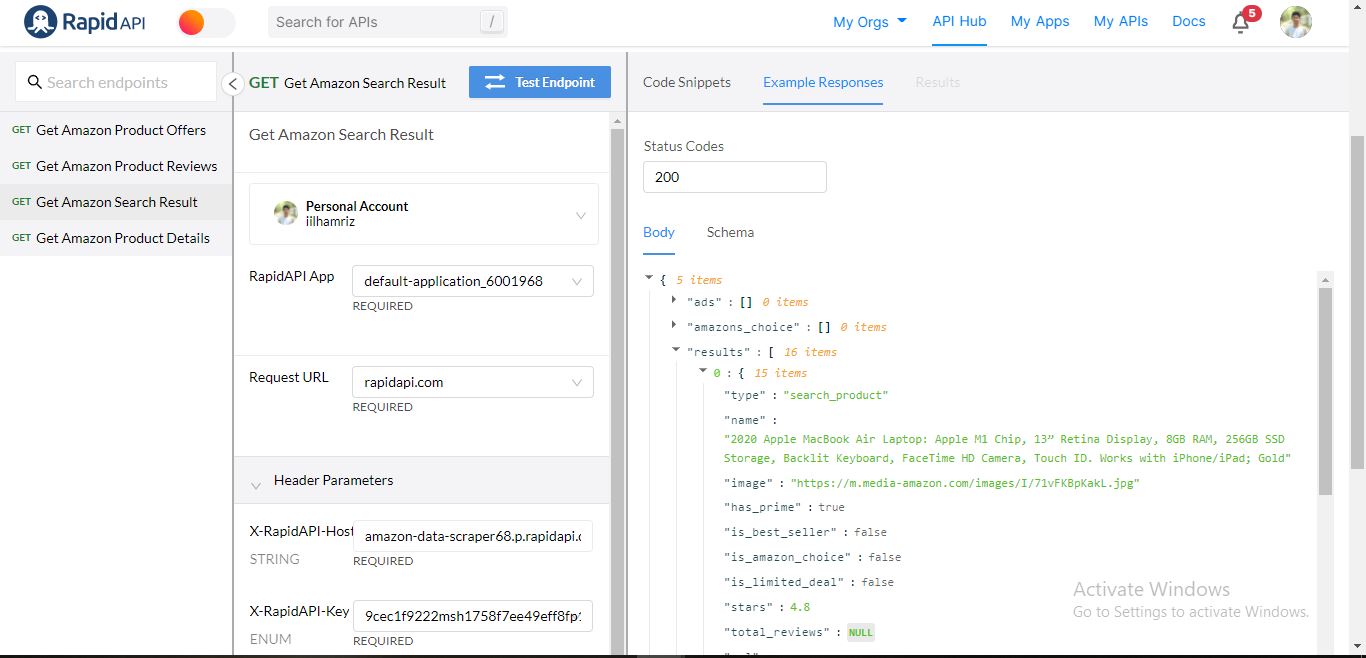Expand the "ads" JSON node
Viewport: 1366px width, 658px height.
coord(675,301)
